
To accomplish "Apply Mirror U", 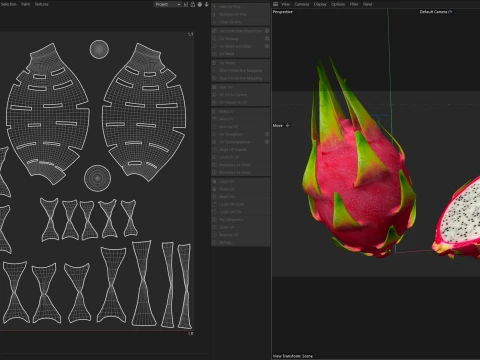I will tap(240, 111).
